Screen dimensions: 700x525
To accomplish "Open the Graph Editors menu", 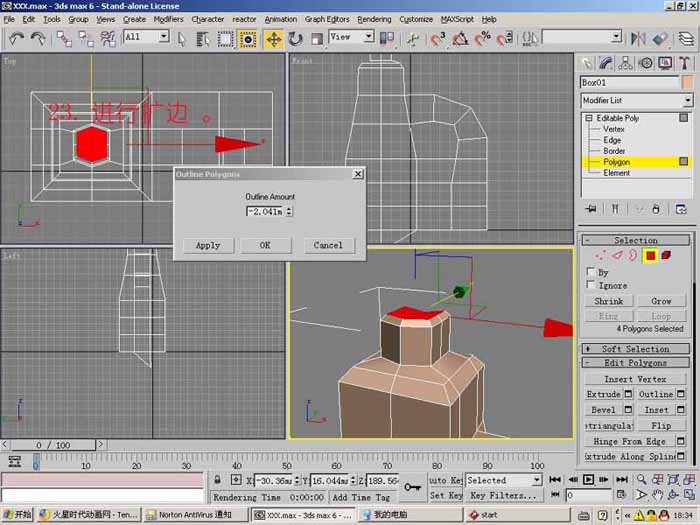I will tap(327, 19).
